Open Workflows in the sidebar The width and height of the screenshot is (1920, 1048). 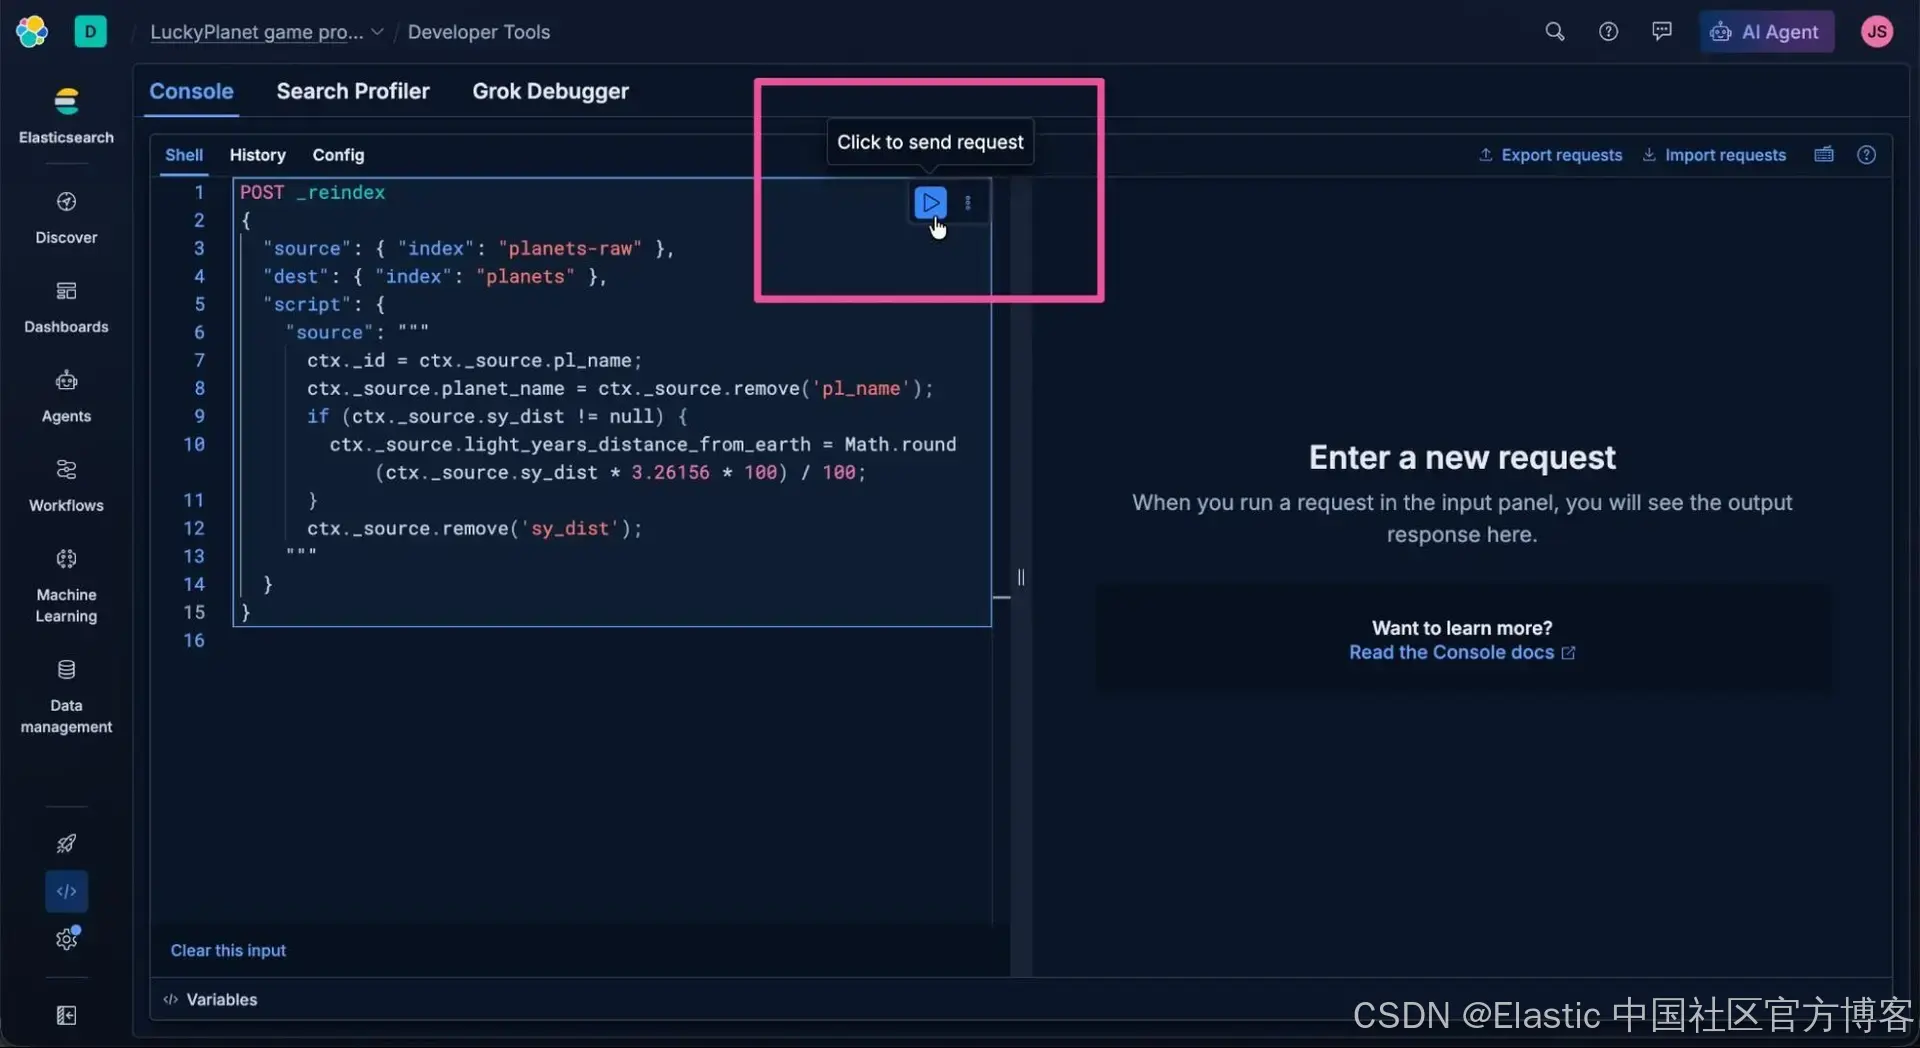pos(66,486)
